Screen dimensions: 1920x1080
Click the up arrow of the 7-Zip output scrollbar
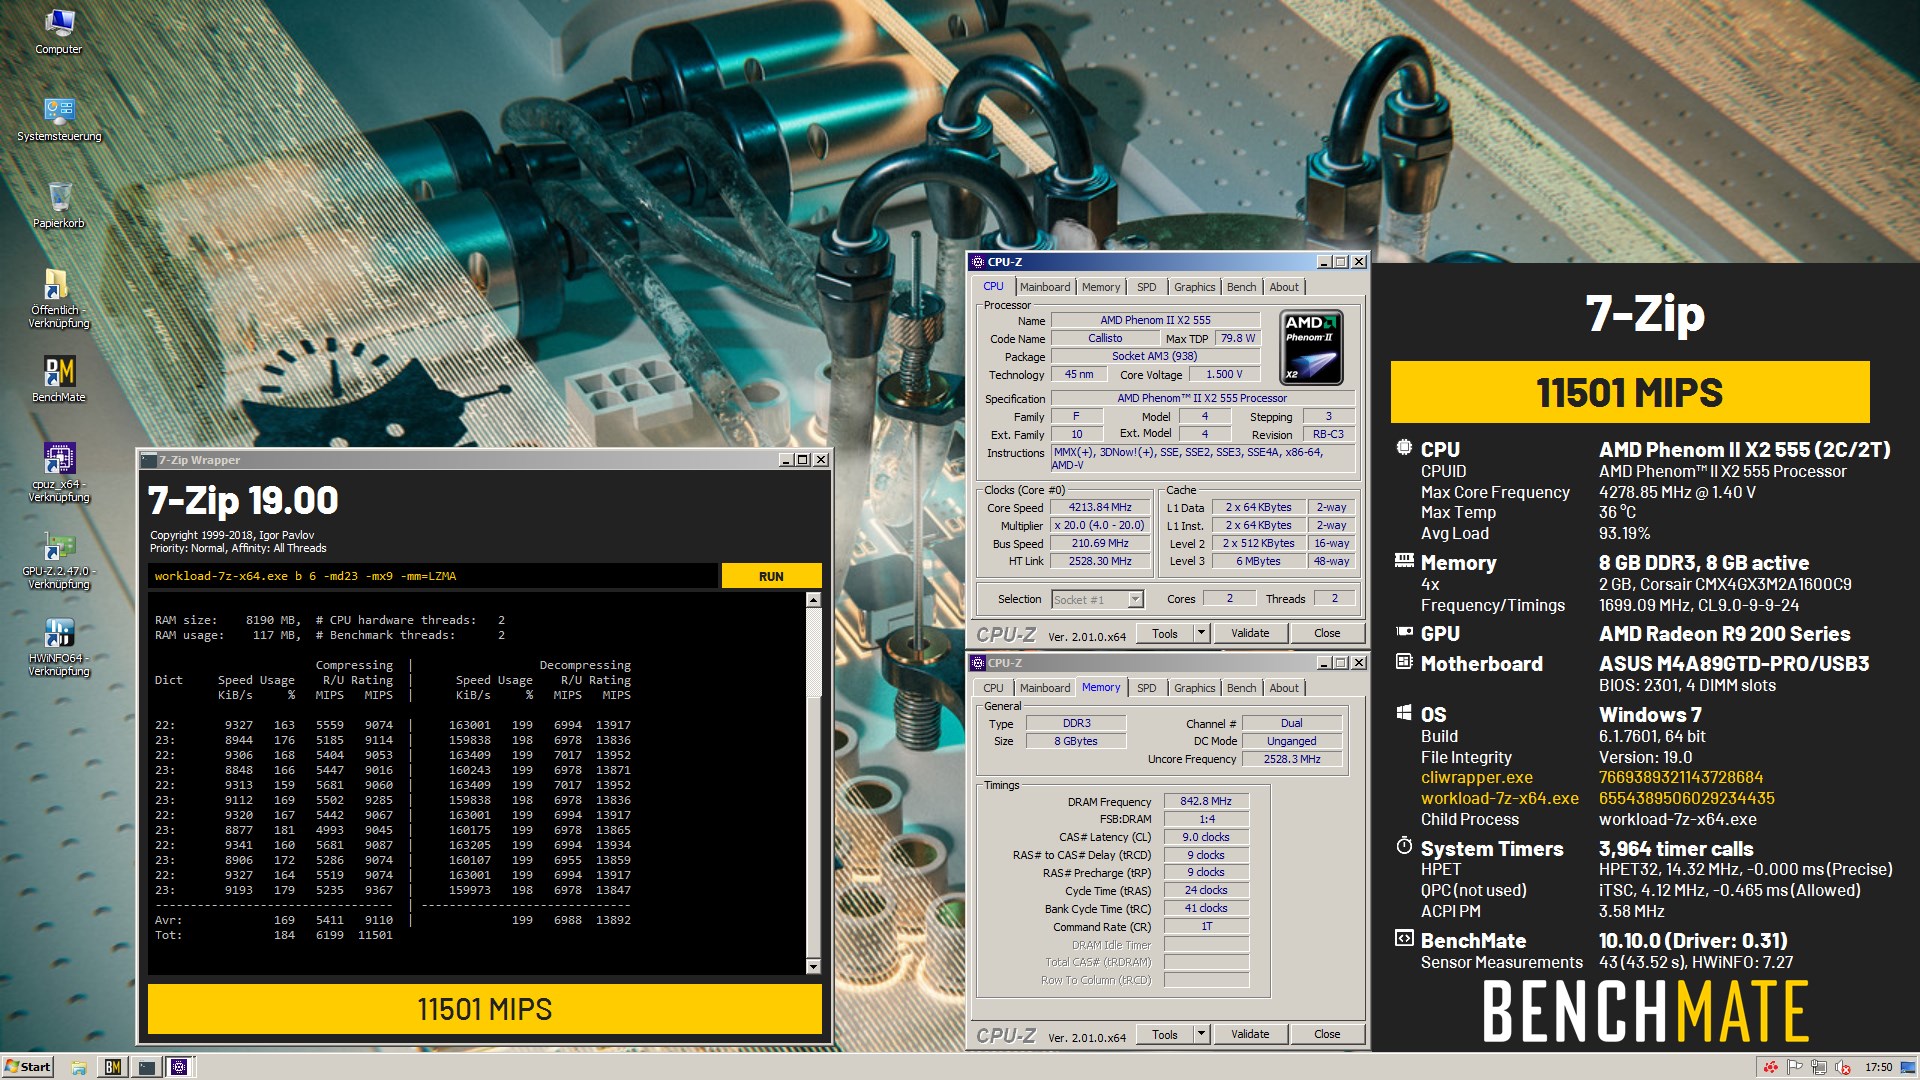pos(813,600)
